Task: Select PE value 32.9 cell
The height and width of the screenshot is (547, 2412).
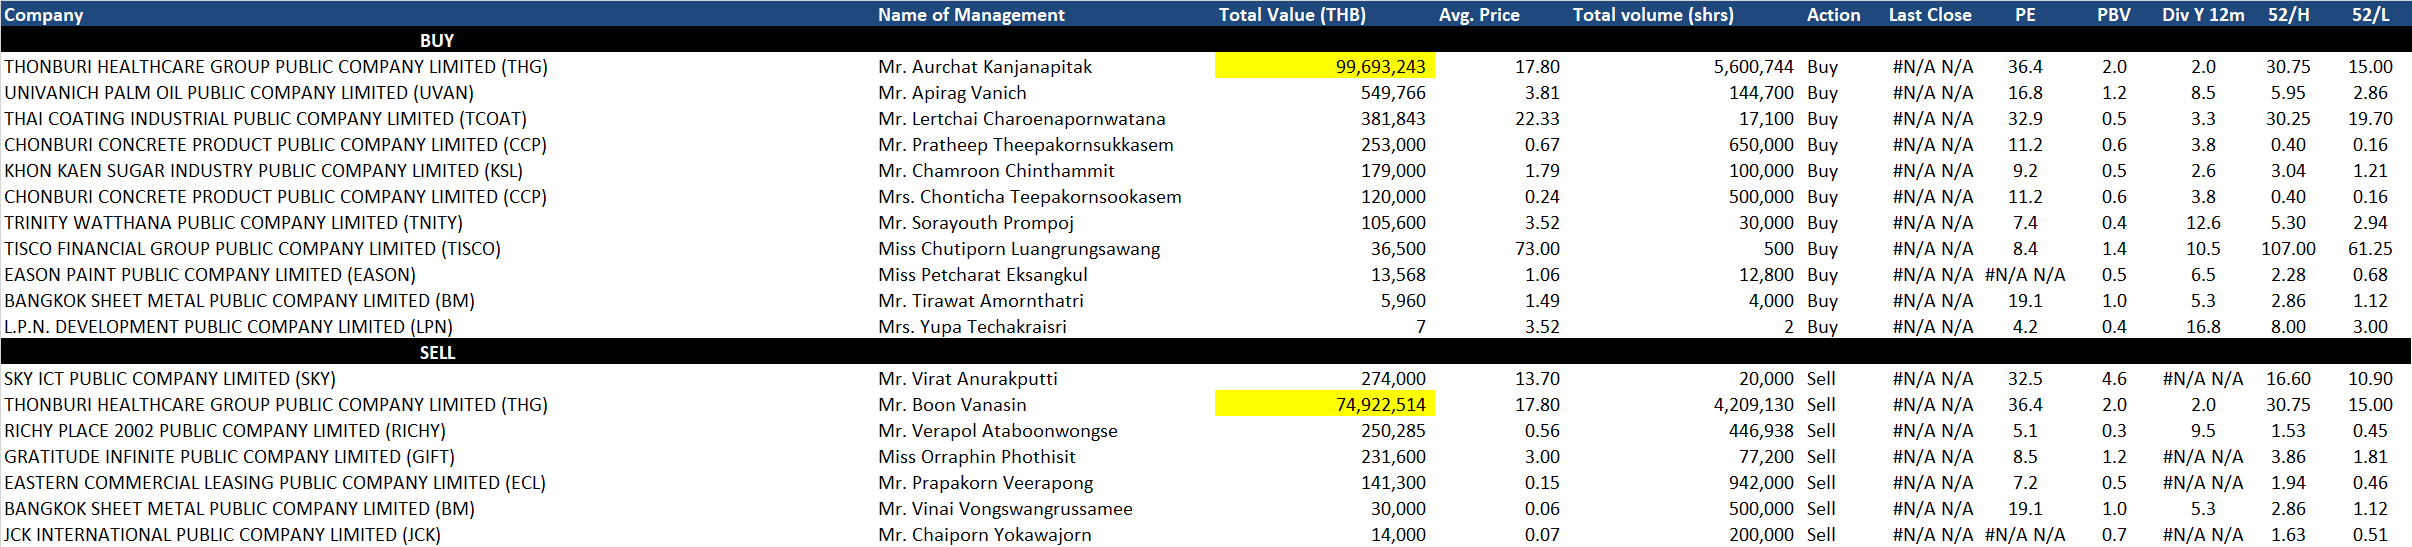Action: coord(2025,119)
